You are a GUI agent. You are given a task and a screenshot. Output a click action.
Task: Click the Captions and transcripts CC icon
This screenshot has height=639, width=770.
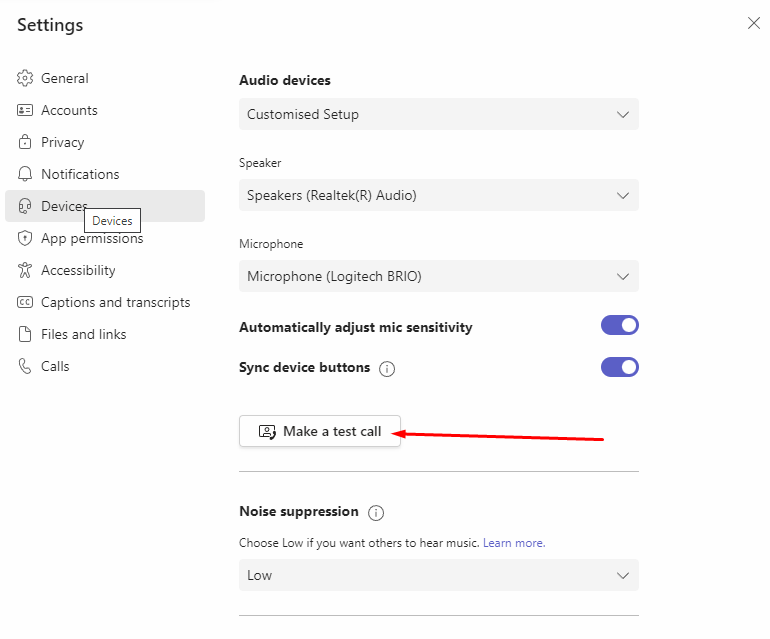[25, 302]
